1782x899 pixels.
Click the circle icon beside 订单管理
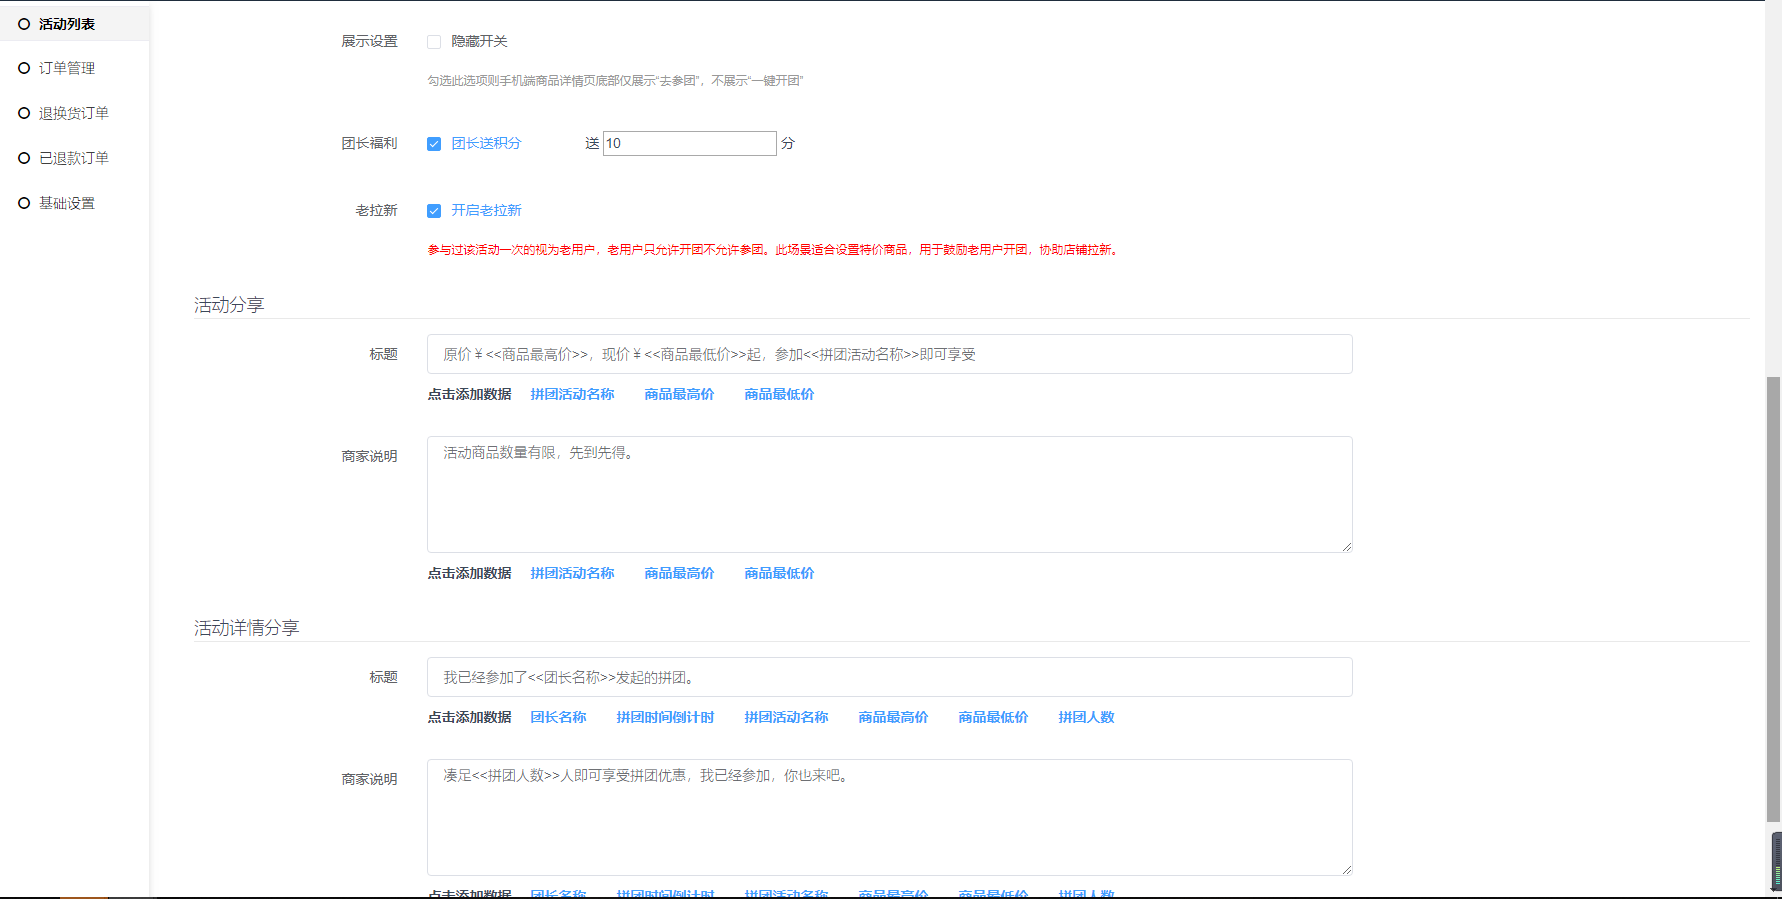[x=24, y=68]
